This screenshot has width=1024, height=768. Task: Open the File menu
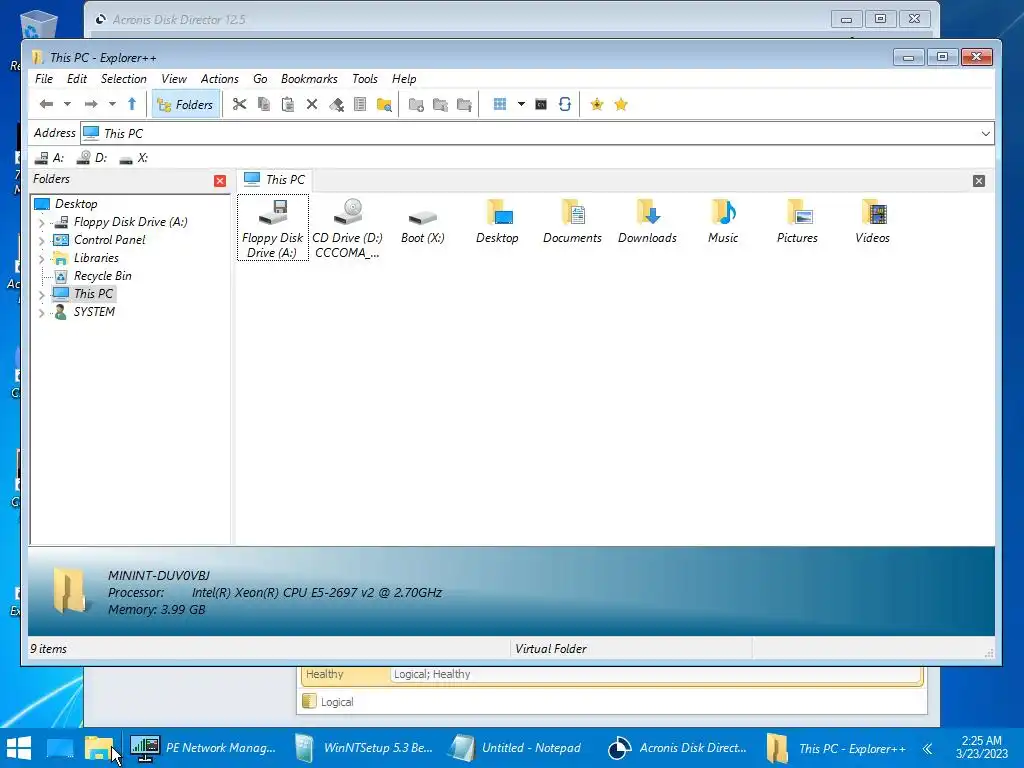(x=44, y=78)
